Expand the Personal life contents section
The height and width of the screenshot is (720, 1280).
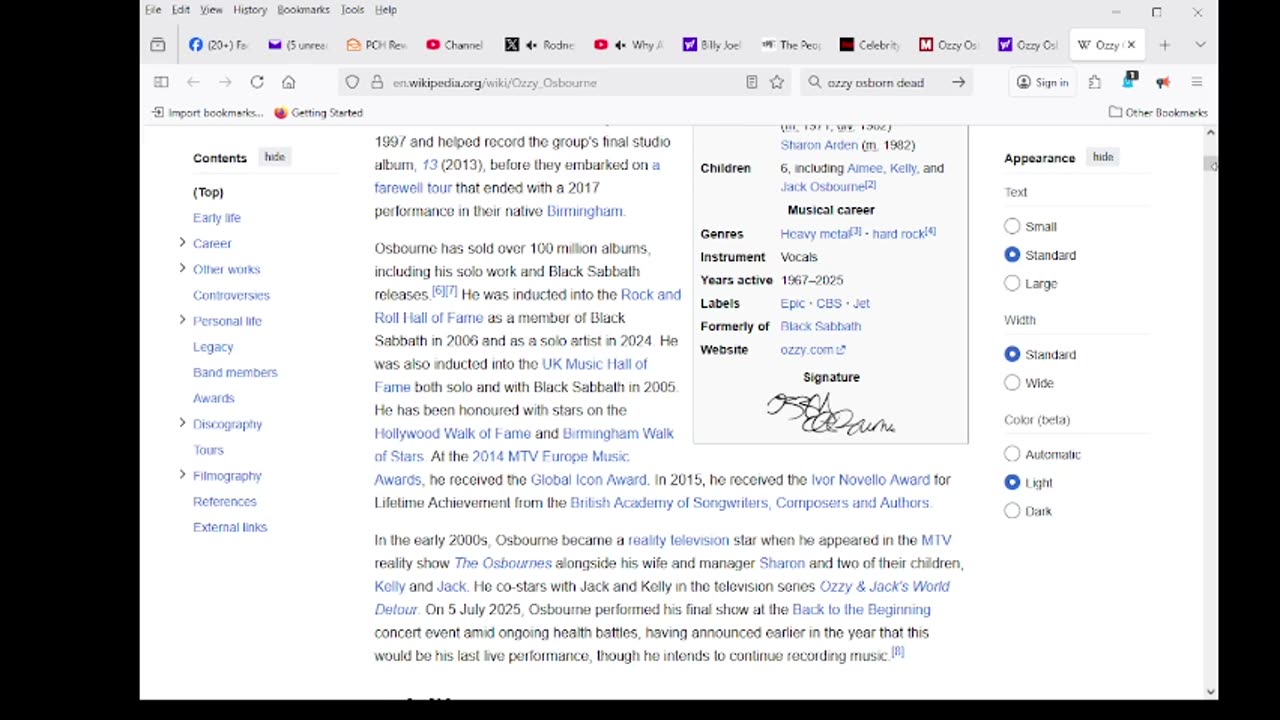pyautogui.click(x=182, y=320)
